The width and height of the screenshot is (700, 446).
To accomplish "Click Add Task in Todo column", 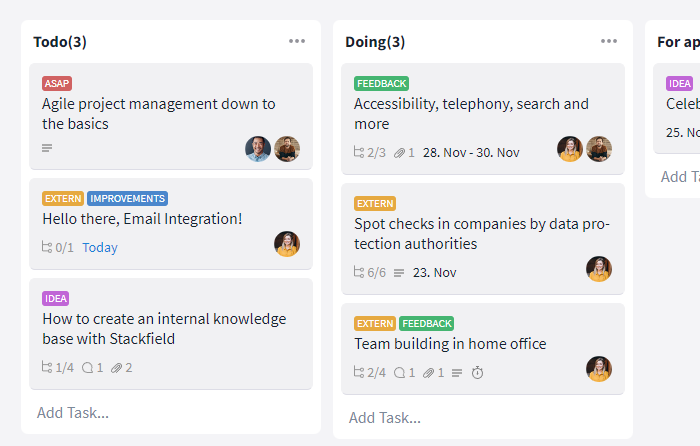I will pyautogui.click(x=73, y=413).
